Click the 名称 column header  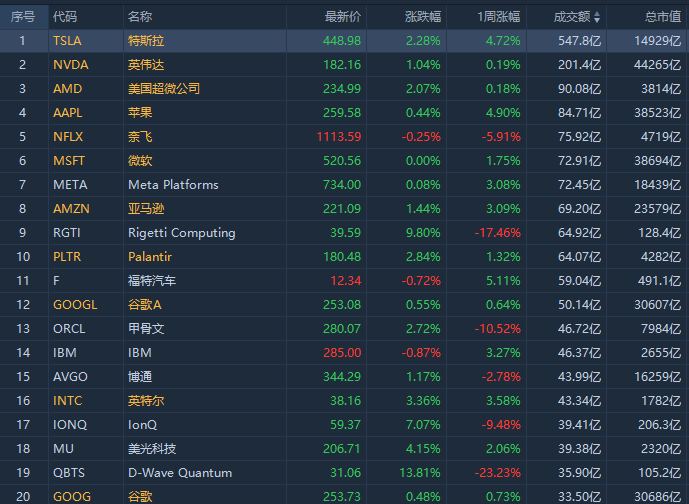point(140,17)
